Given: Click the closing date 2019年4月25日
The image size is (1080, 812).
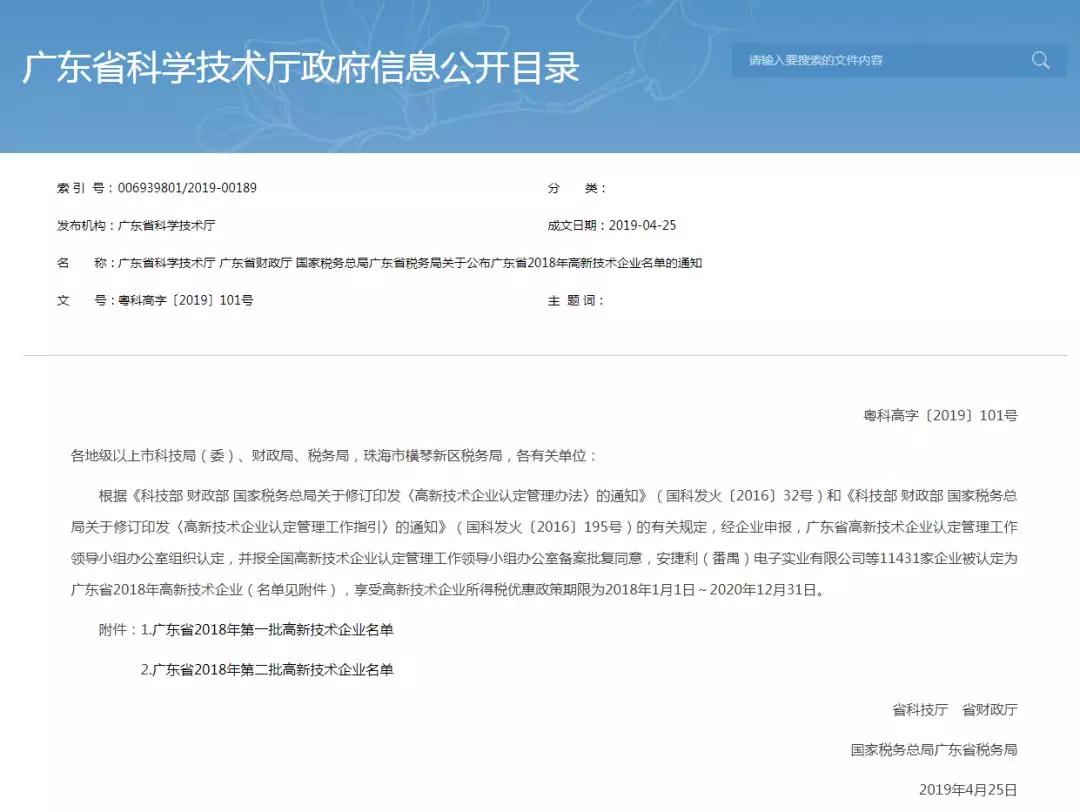Looking at the screenshot, I should (x=967, y=789).
